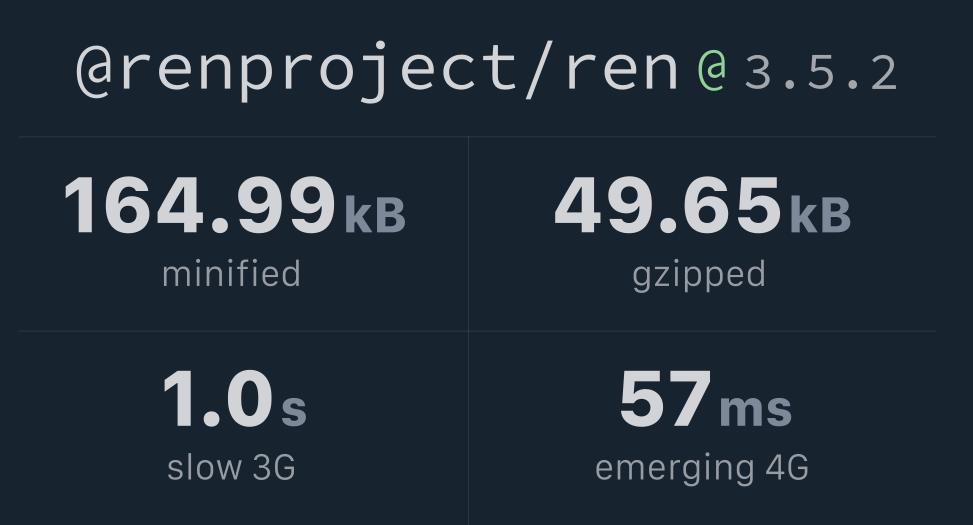This screenshot has height=525, width=973.
Task: Click the 57 download time value
Action: tap(665, 400)
